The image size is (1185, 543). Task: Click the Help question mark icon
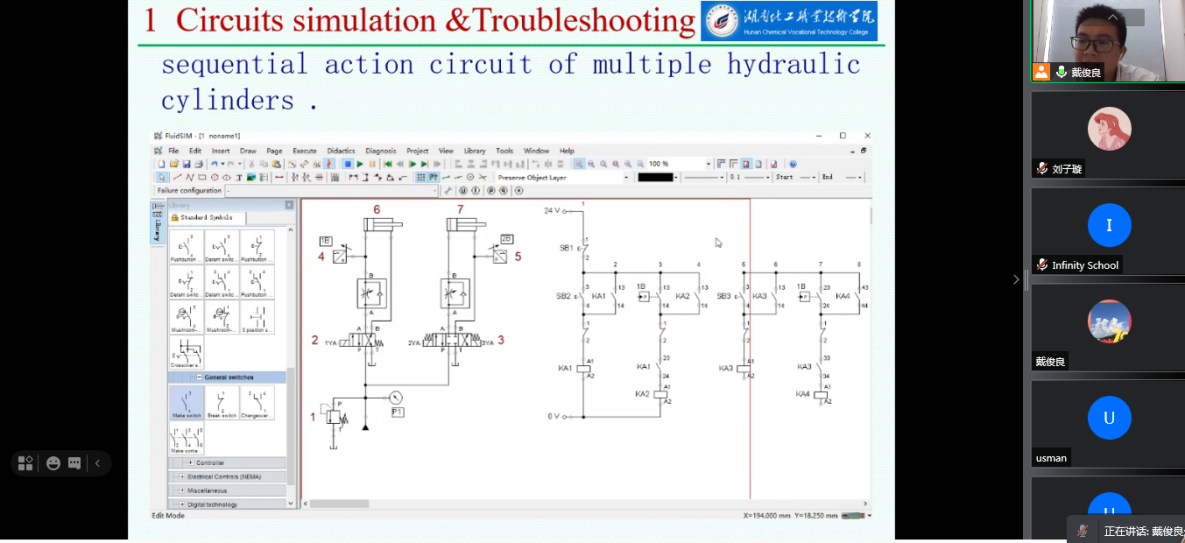pos(793,164)
